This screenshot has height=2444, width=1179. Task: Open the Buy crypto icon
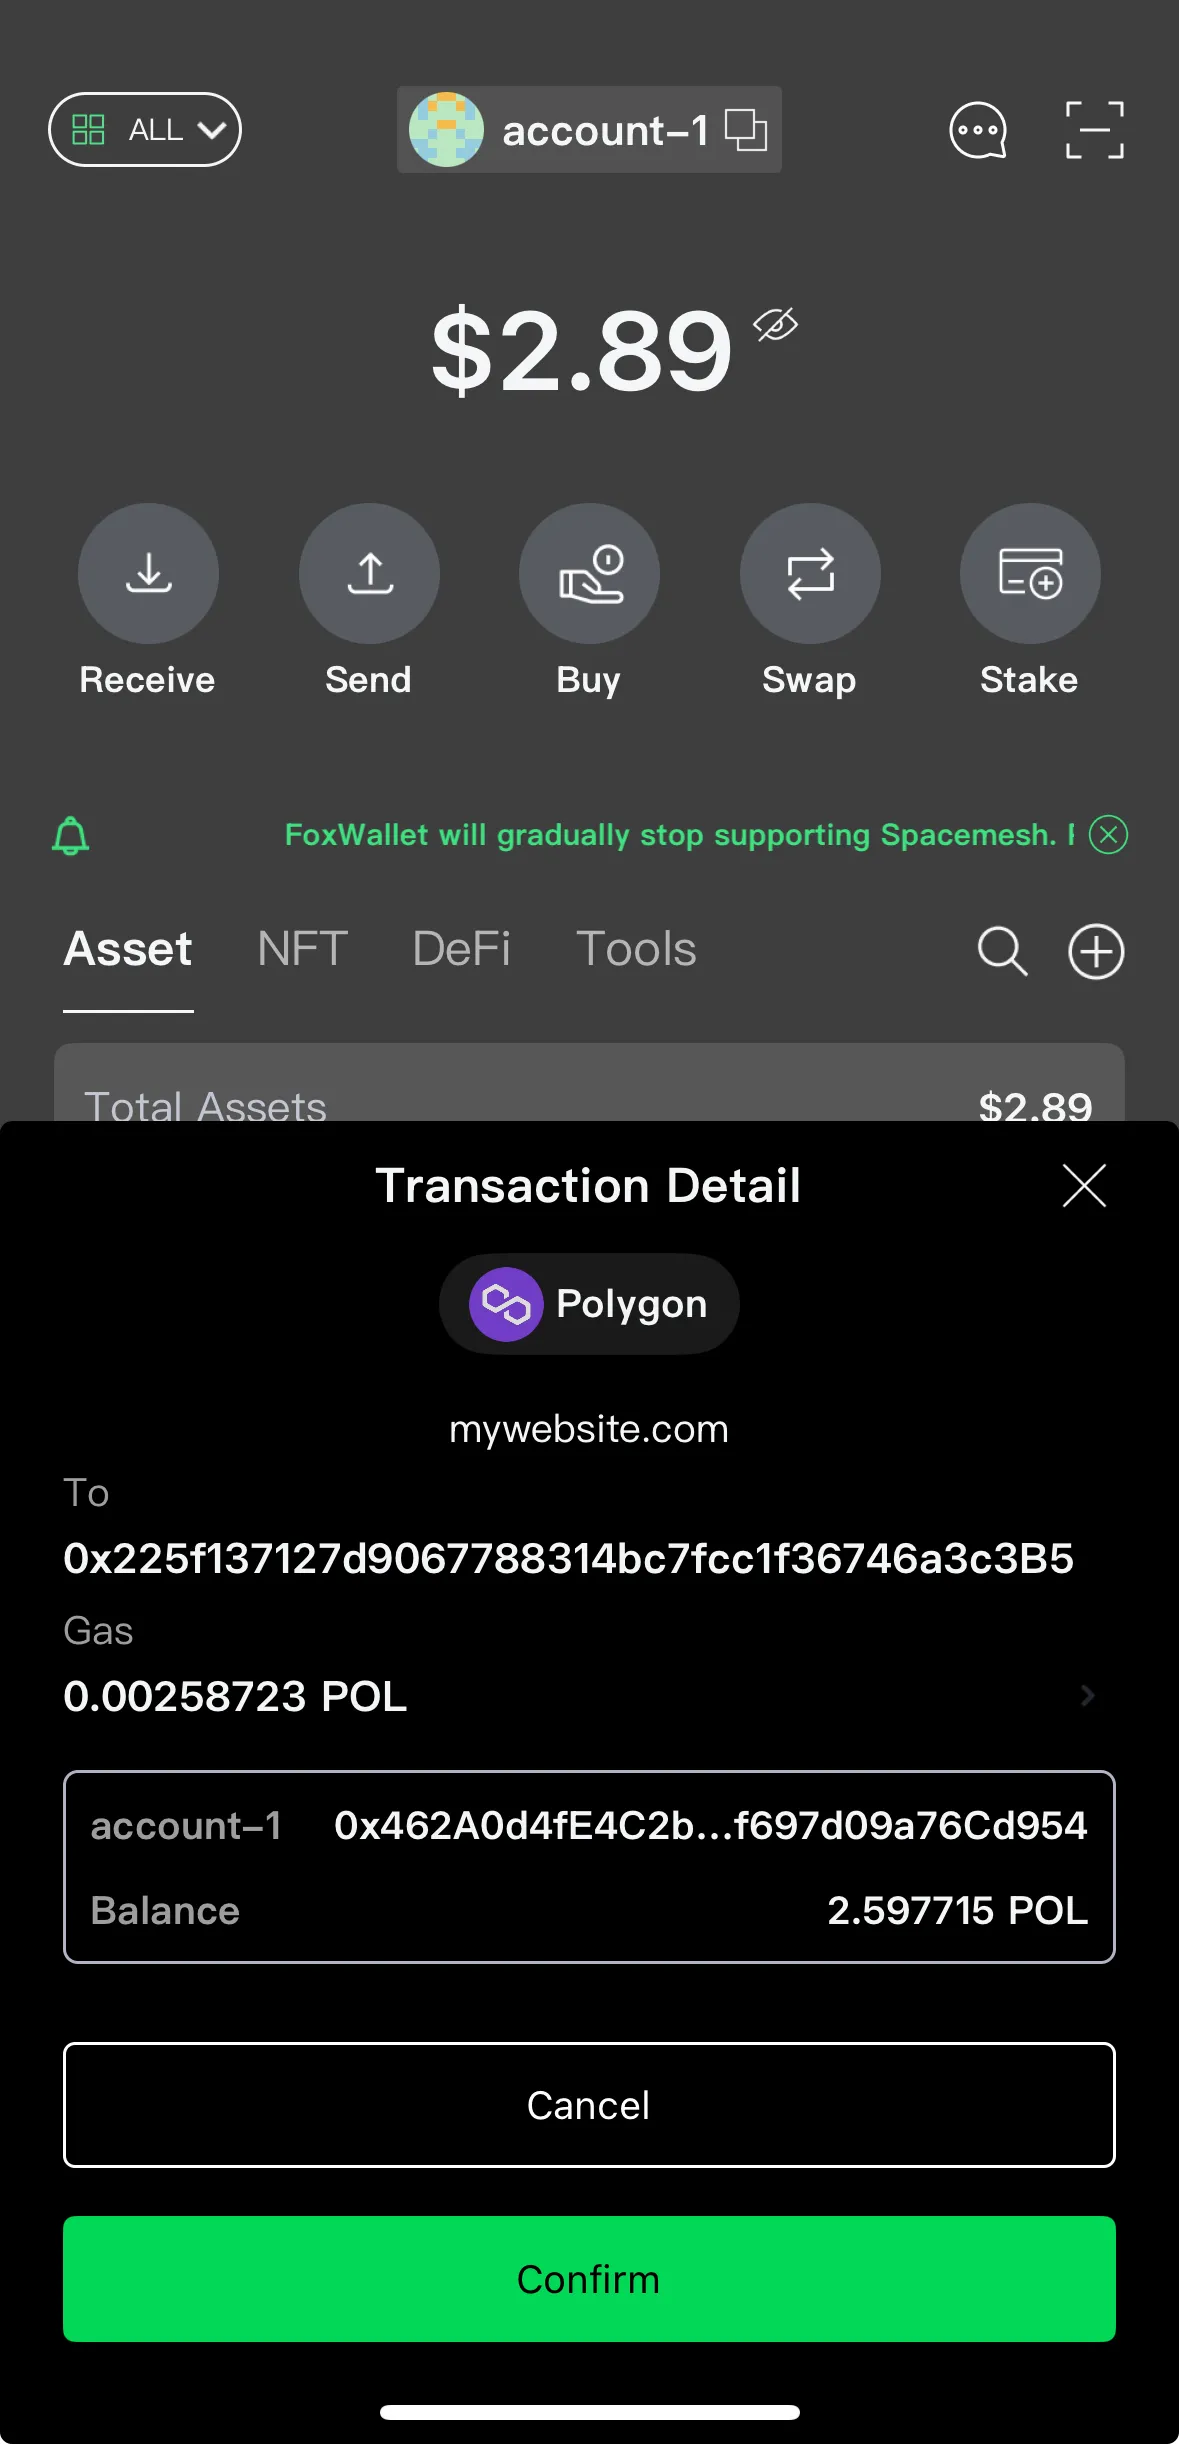[589, 573]
